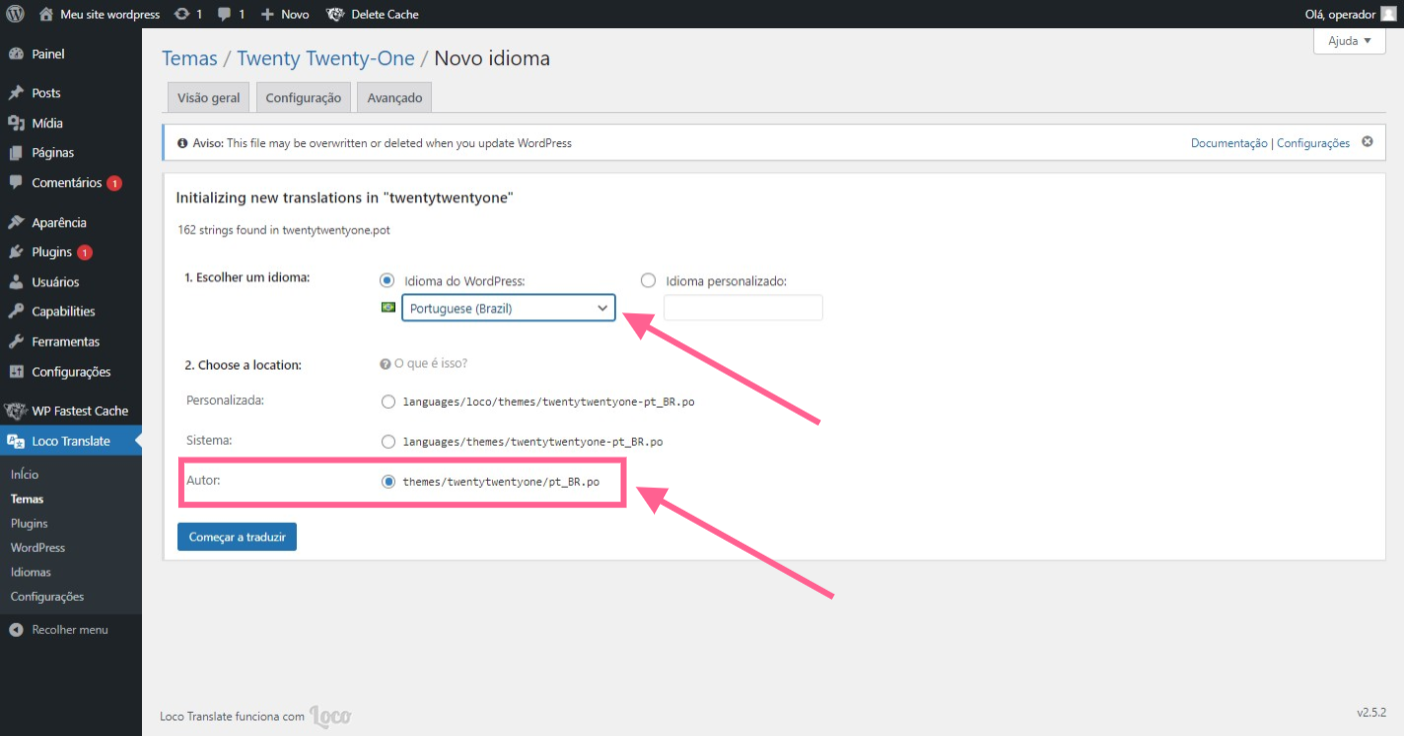This screenshot has height=736, width=1404.
Task: Click the v2.5.2 version text
Action: tap(1371, 713)
